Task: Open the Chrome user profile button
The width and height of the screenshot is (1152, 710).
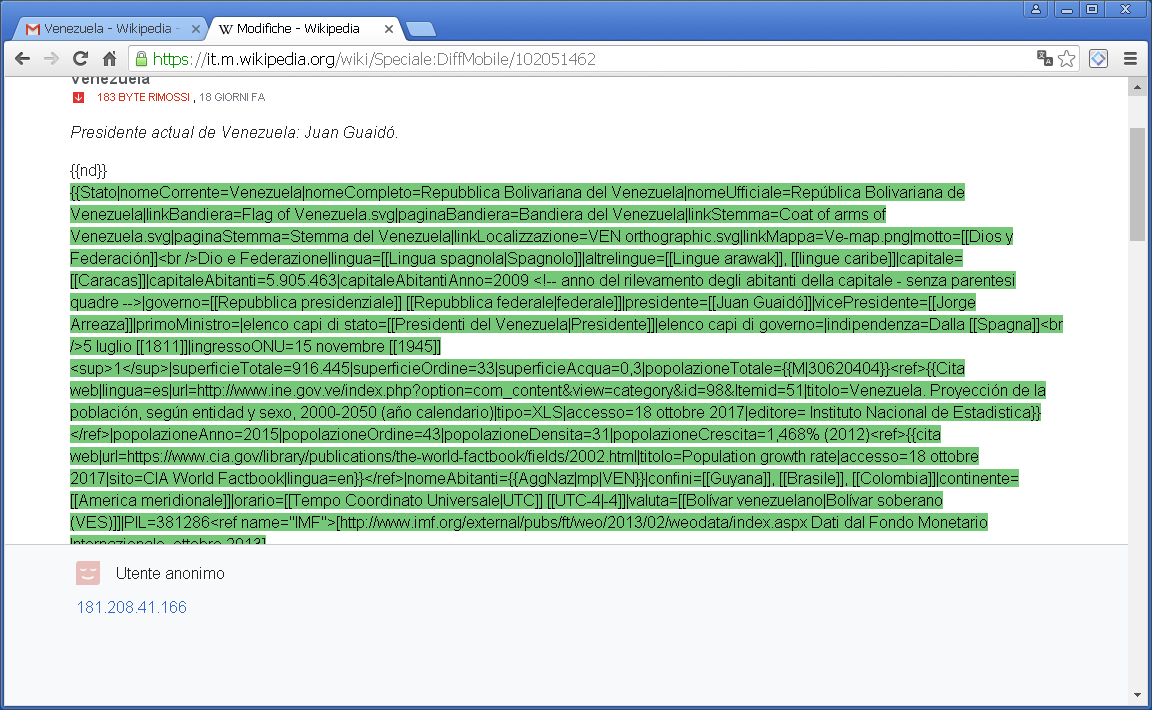Action: (x=1035, y=9)
